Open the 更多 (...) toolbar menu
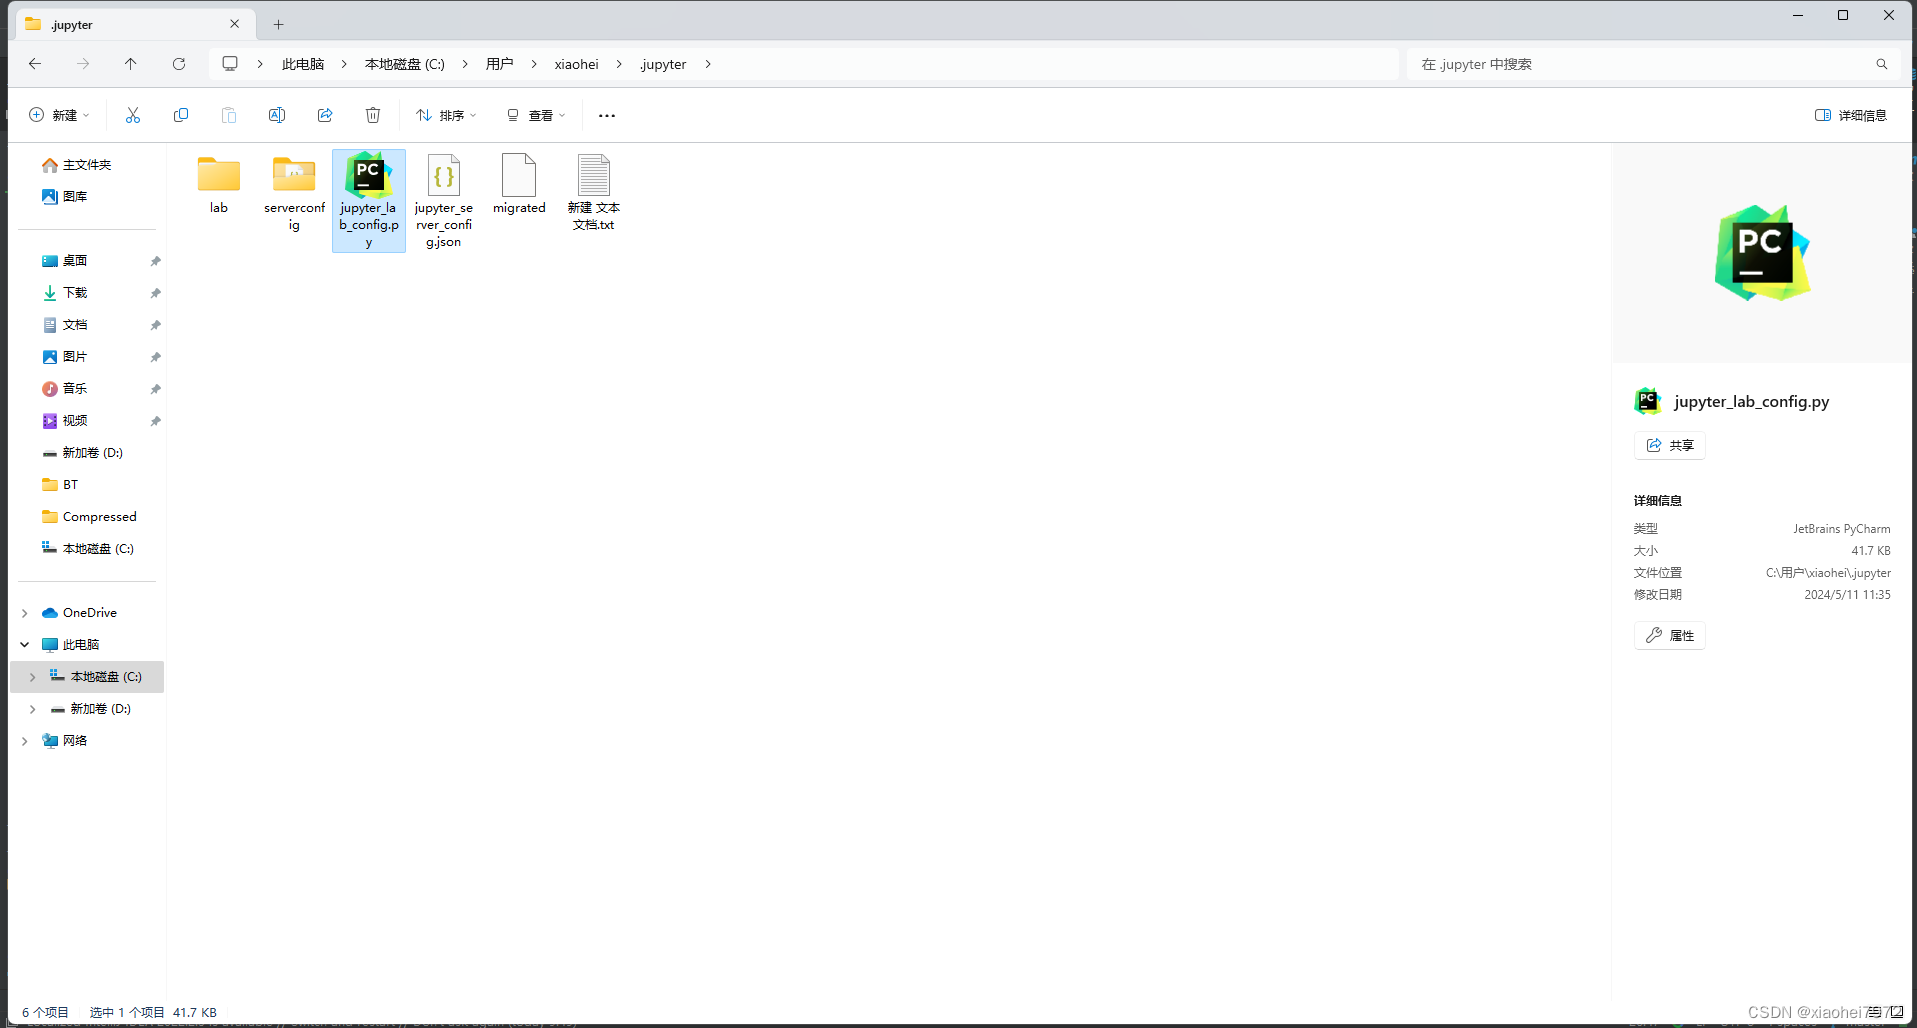 pos(606,115)
